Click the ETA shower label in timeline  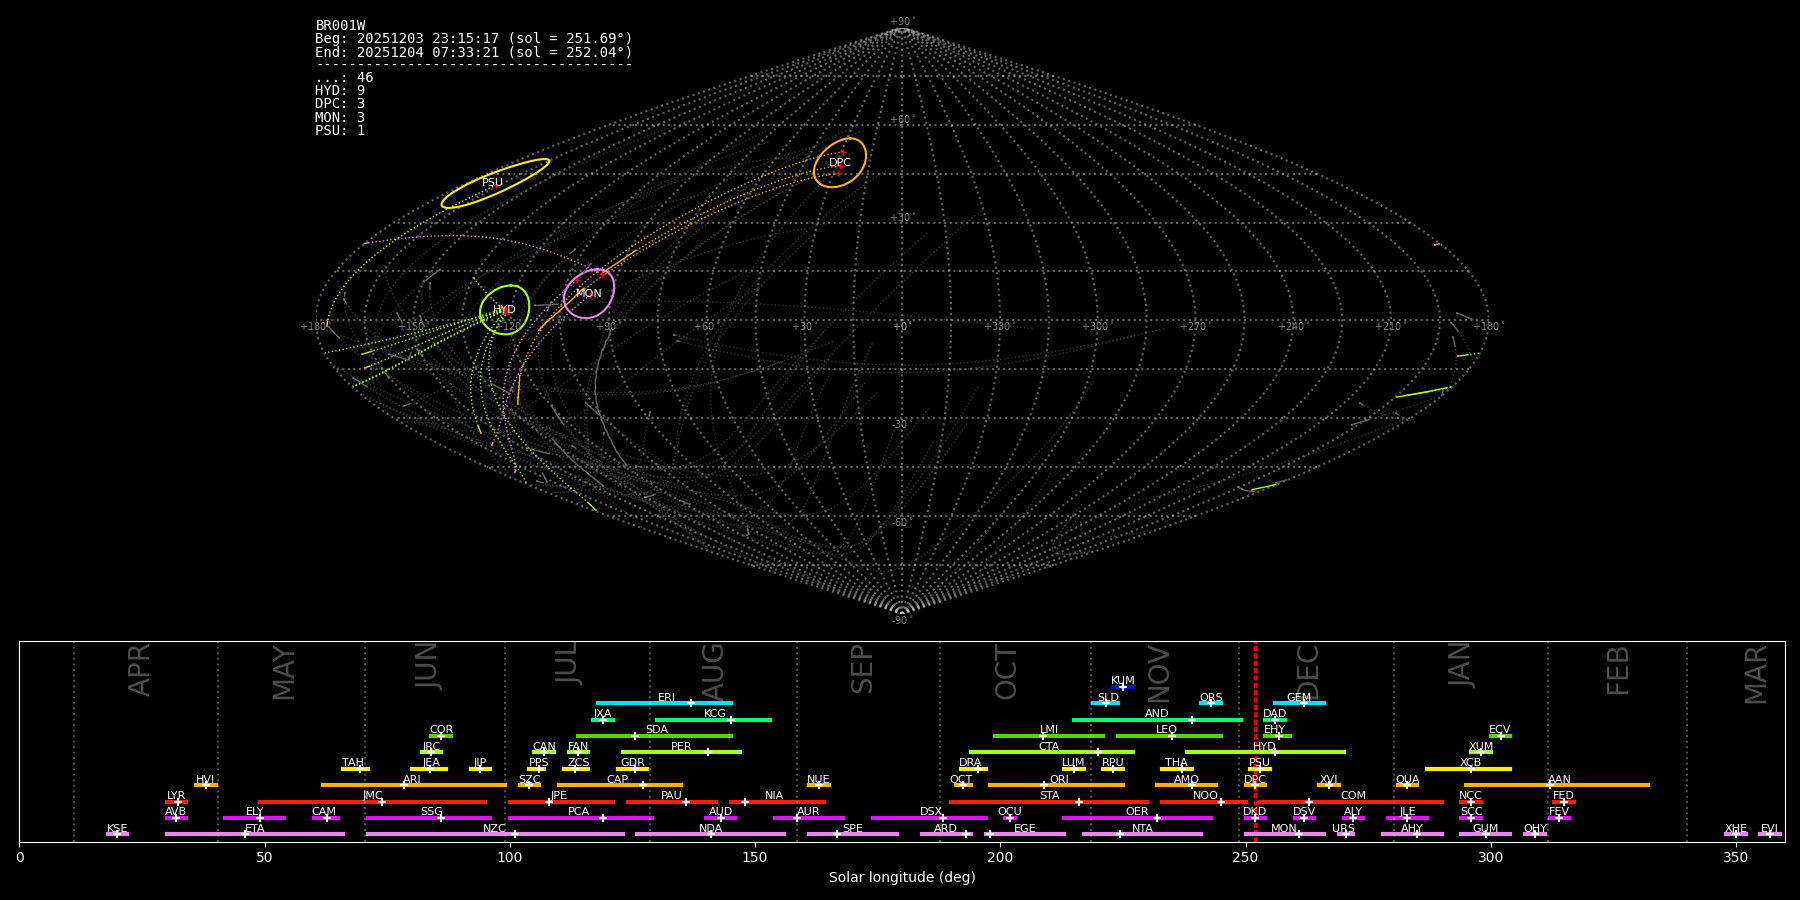pyautogui.click(x=255, y=829)
